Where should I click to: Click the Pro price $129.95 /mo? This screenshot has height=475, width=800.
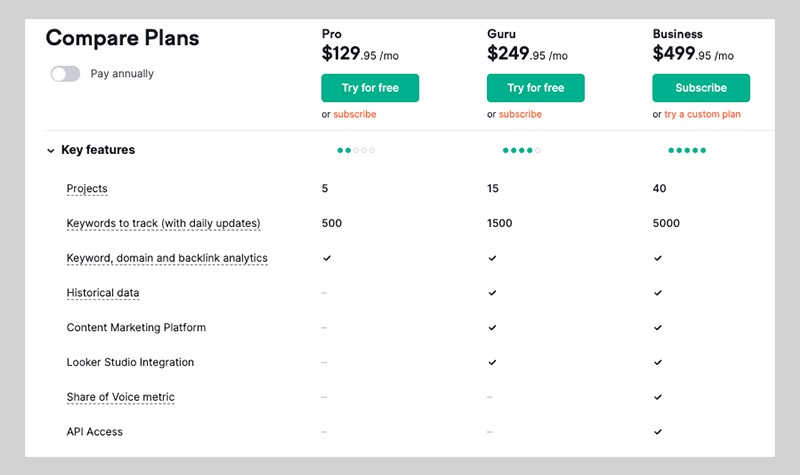click(360, 54)
